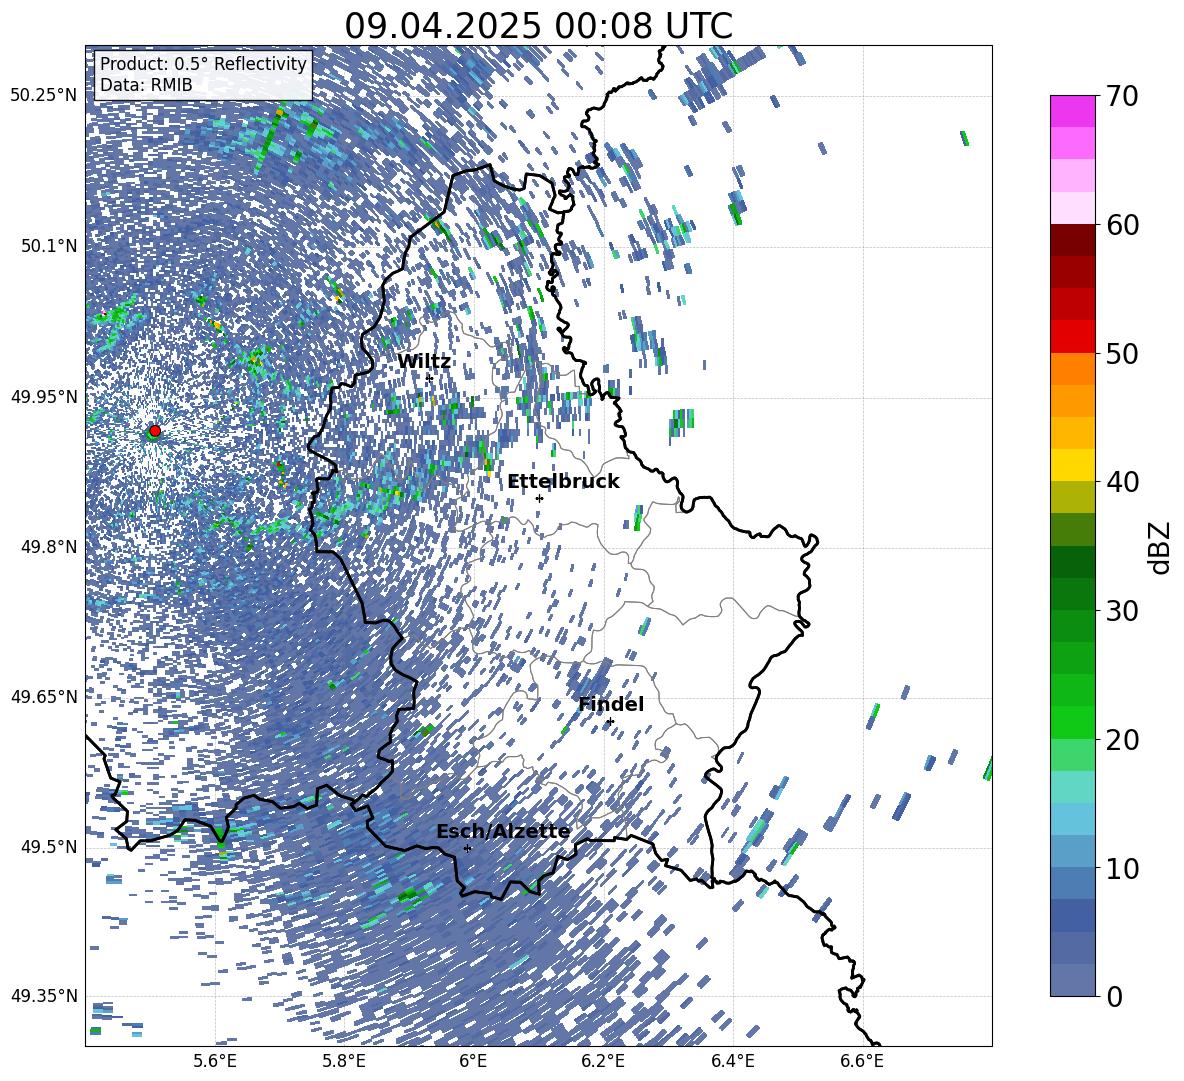Click the 50 tick on colorbar
Image resolution: width=1184 pixels, height=1081 pixels.
coord(1122,354)
